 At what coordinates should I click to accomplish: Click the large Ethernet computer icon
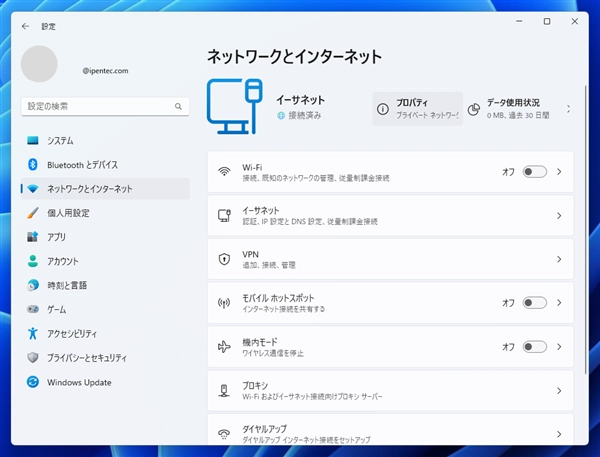click(235, 106)
